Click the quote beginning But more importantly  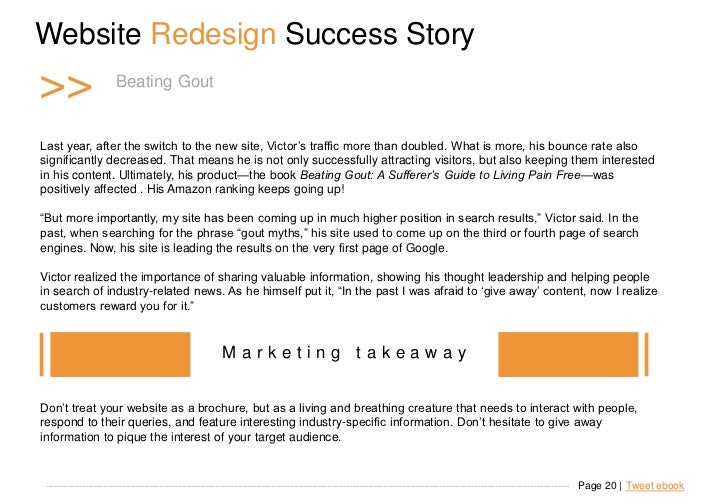pyautogui.click(x=339, y=233)
